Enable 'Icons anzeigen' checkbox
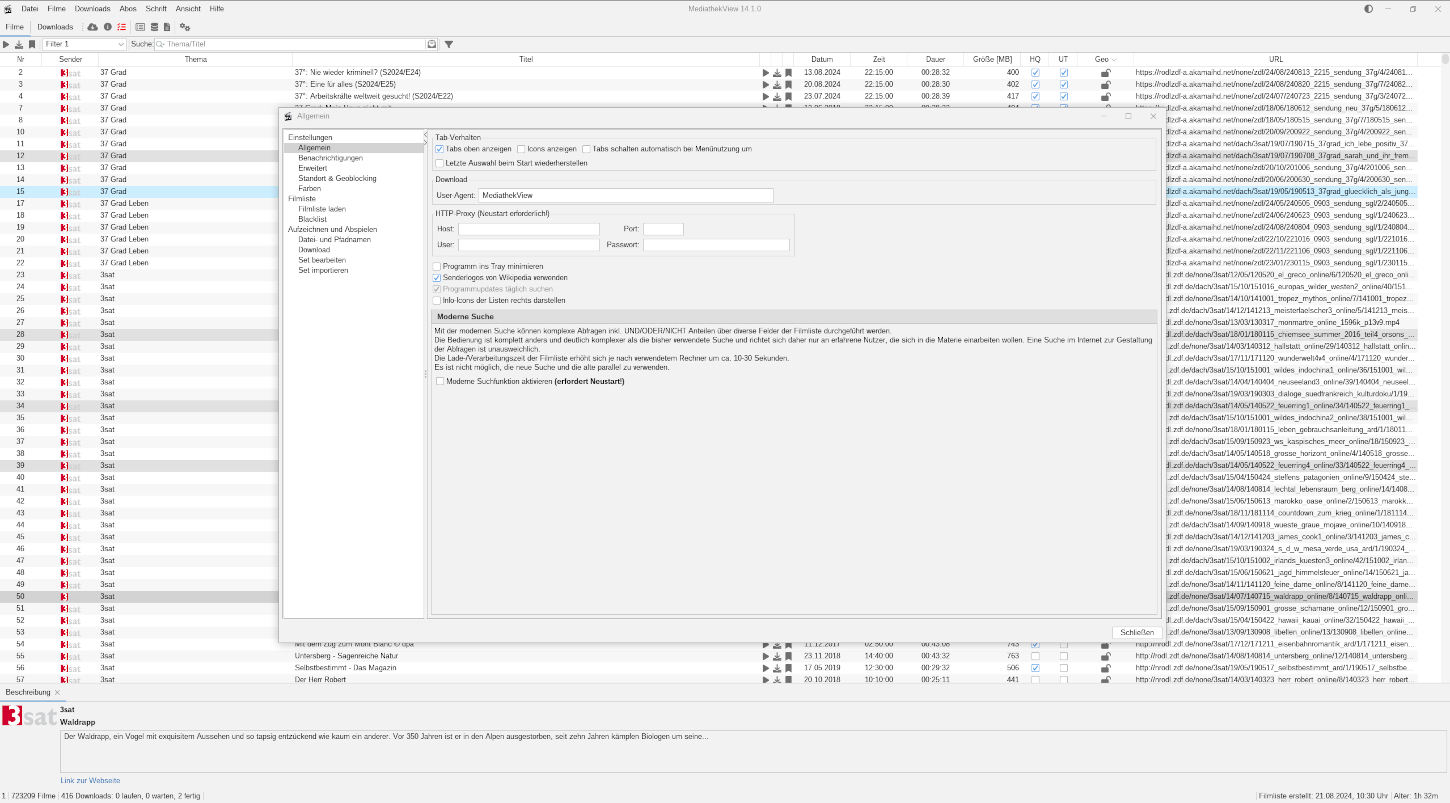The width and height of the screenshot is (1450, 803). [x=521, y=149]
